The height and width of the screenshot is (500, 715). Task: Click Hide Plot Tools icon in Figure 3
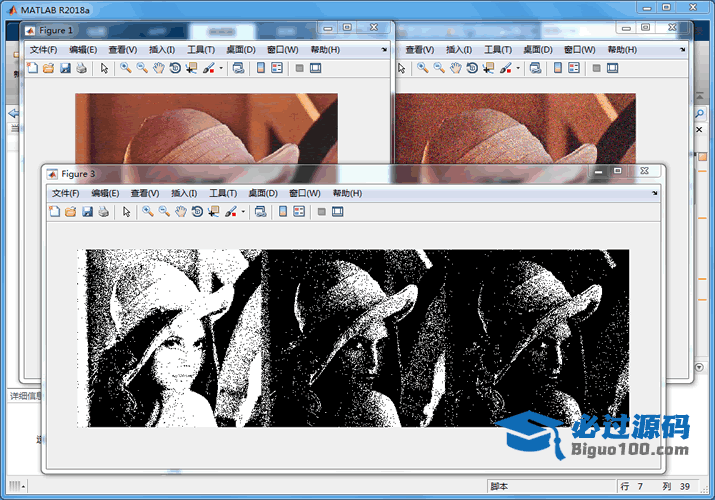[321, 211]
